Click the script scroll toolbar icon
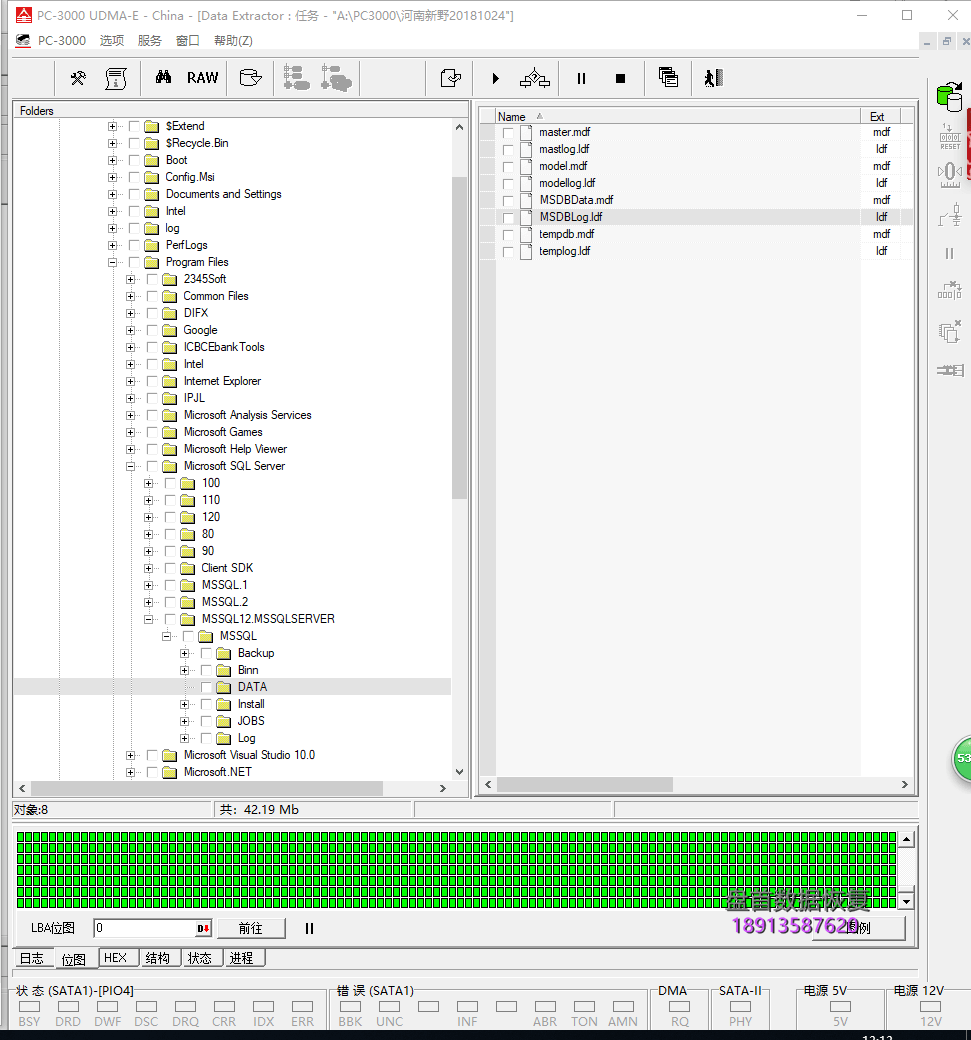This screenshot has width=971, height=1040. pyautogui.click(x=116, y=78)
